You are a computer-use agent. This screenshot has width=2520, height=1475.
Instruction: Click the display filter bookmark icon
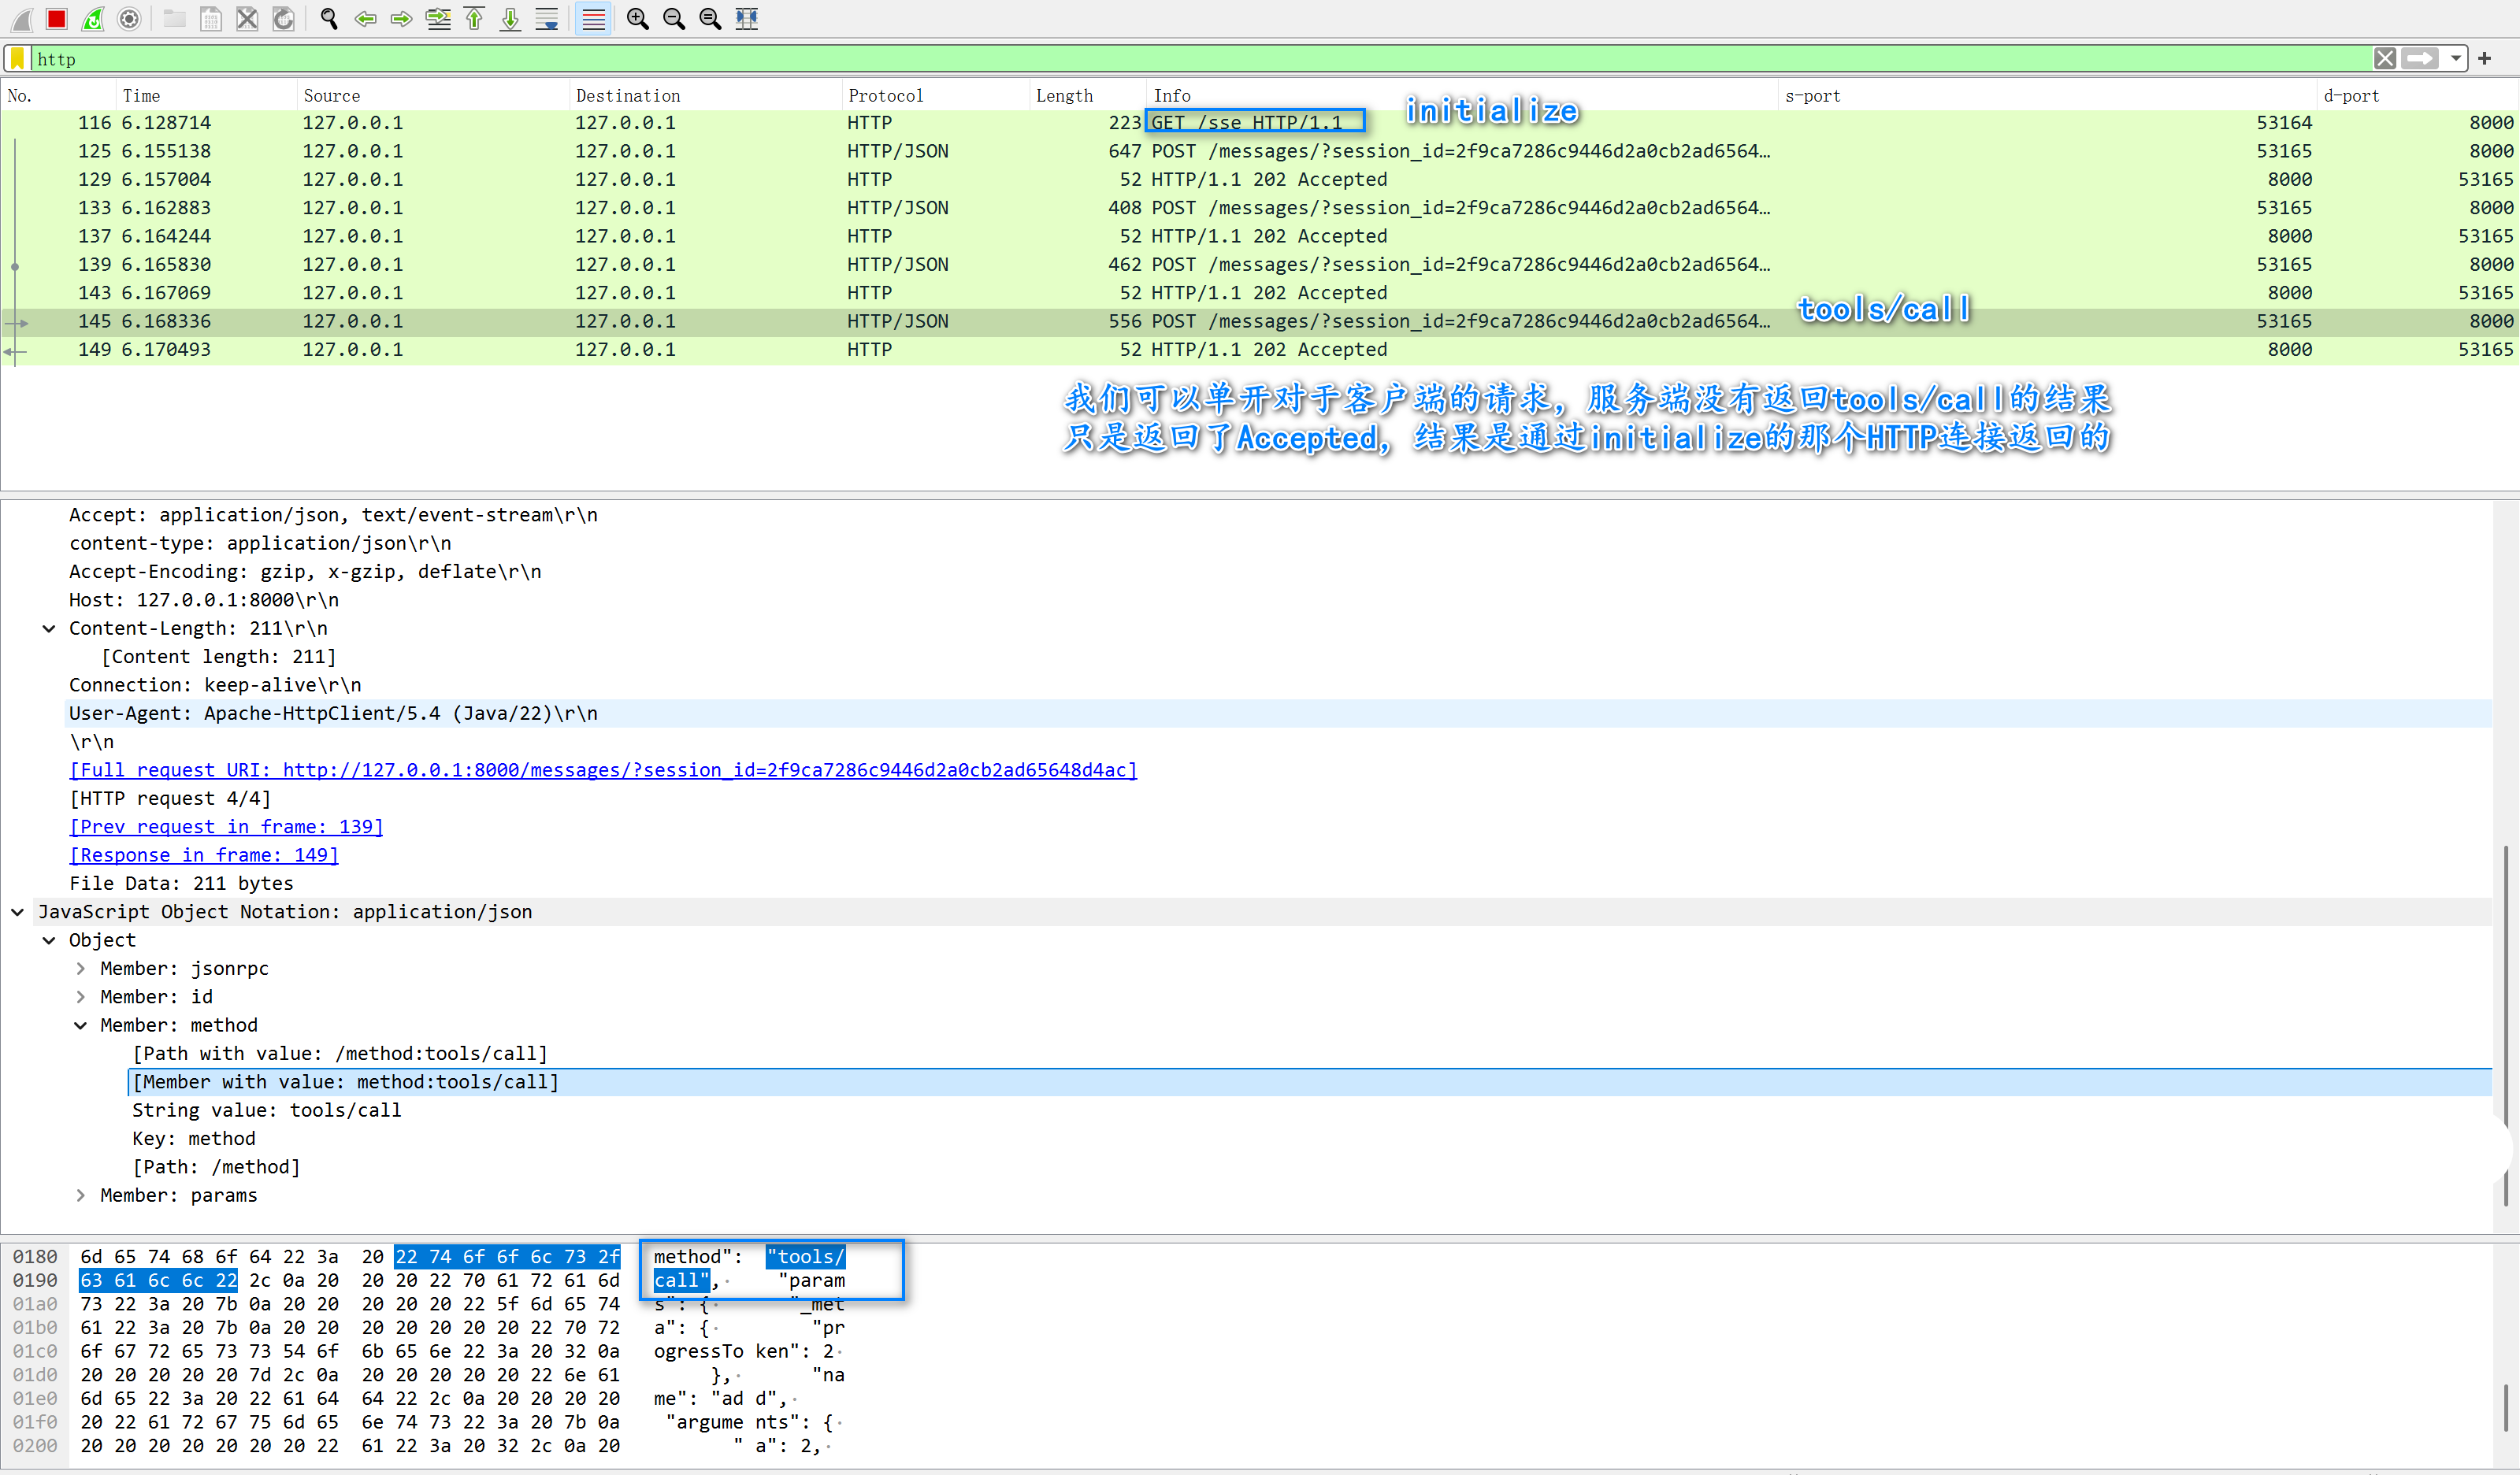(18, 59)
